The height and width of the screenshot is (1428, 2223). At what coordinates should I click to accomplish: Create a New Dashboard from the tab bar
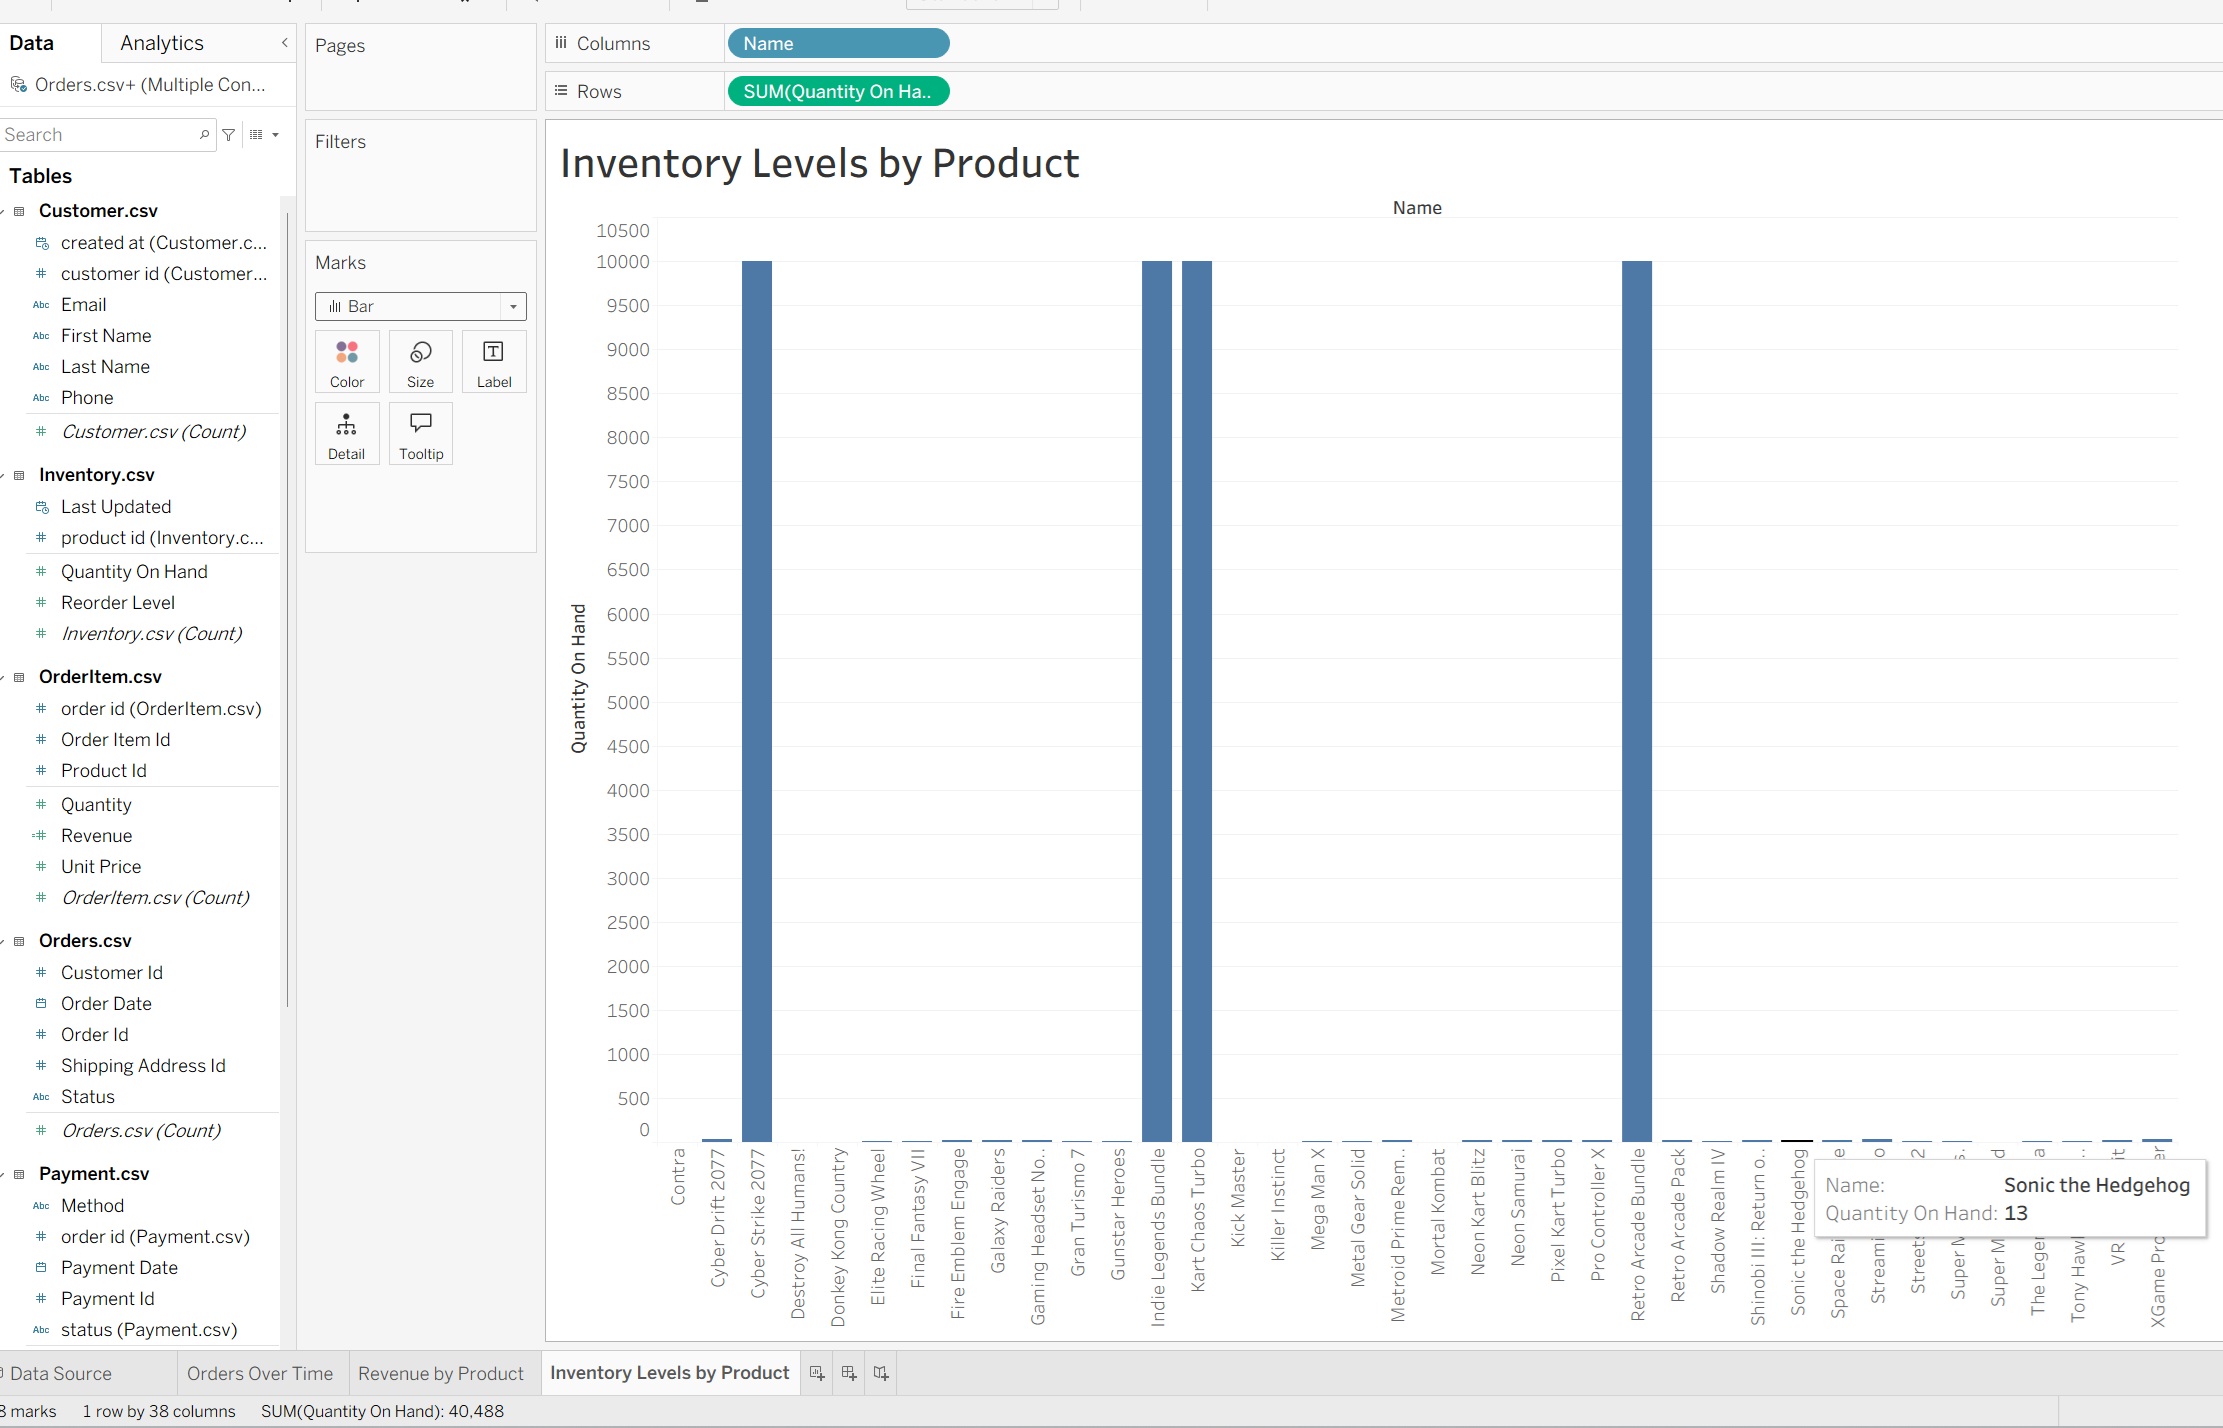(x=848, y=1372)
